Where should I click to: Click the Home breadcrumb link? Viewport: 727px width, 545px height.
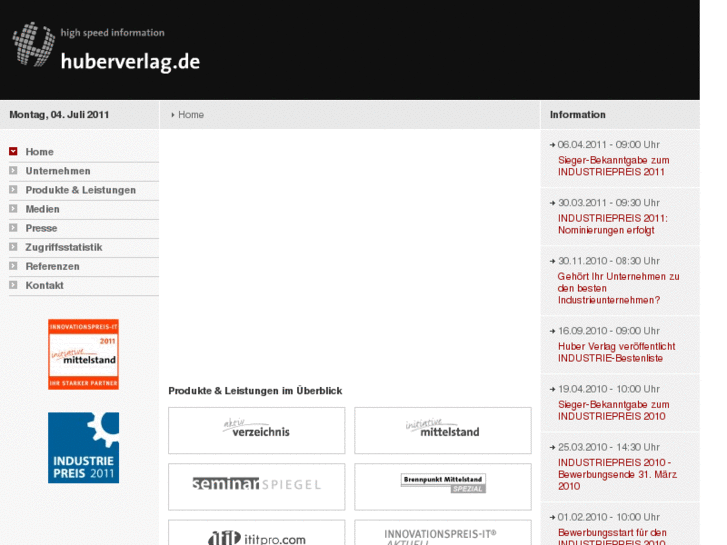(191, 115)
